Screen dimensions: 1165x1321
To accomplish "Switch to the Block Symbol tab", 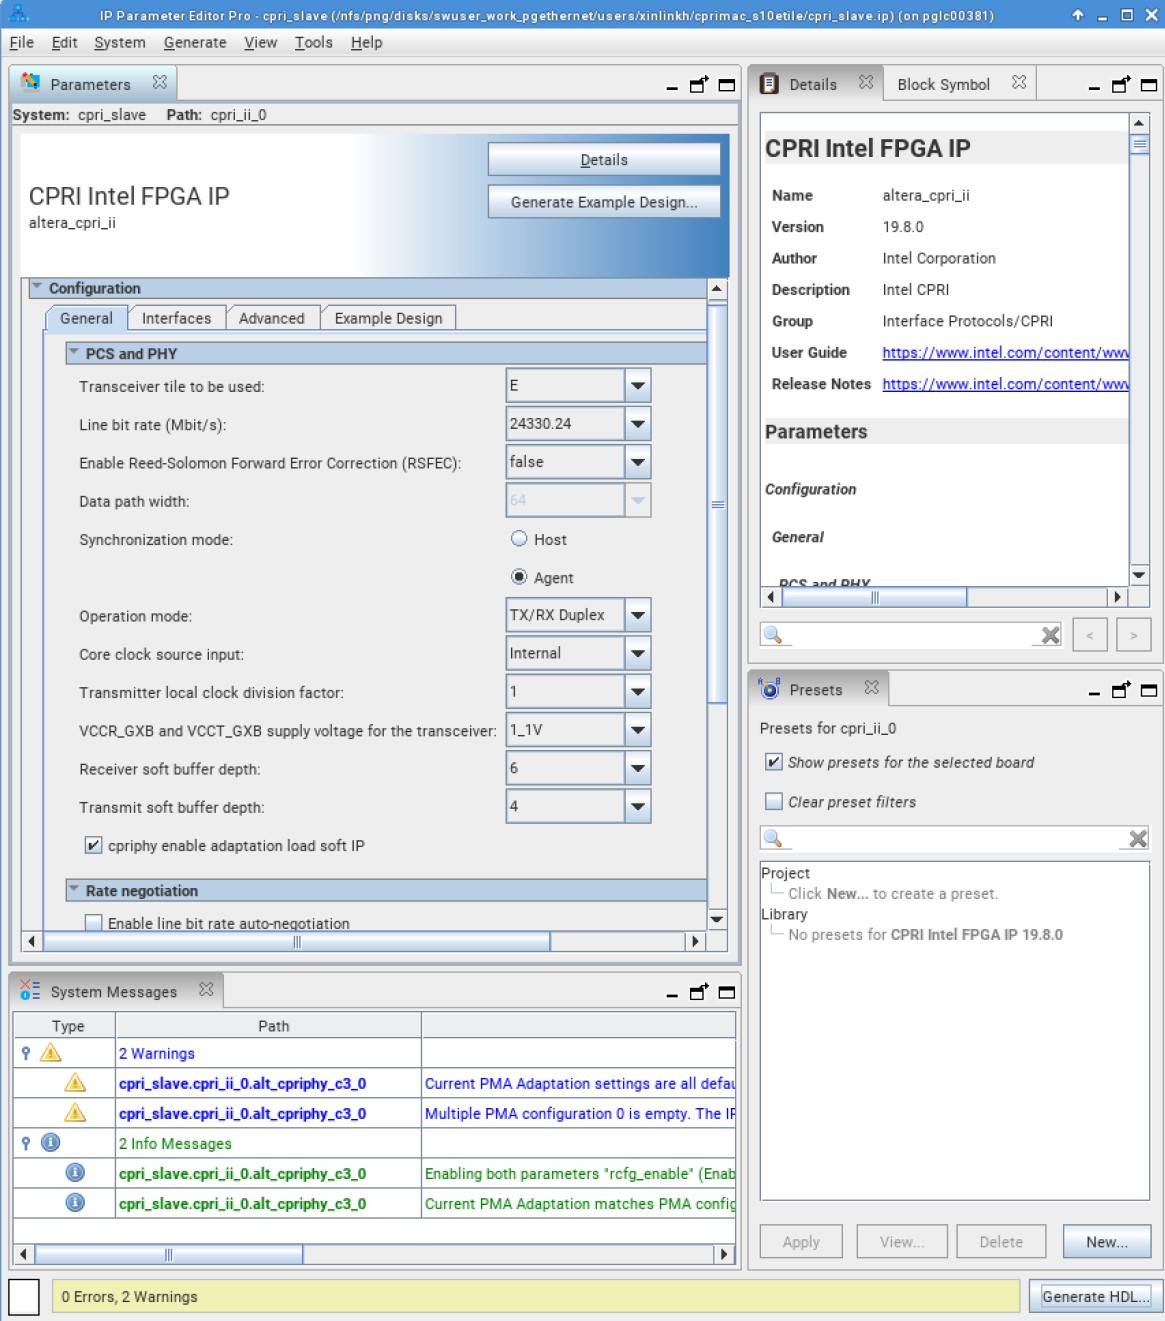I will [943, 84].
